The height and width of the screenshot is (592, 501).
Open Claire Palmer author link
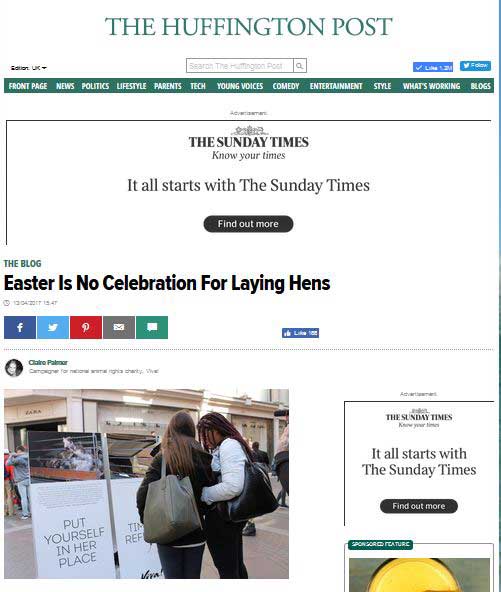[48, 362]
